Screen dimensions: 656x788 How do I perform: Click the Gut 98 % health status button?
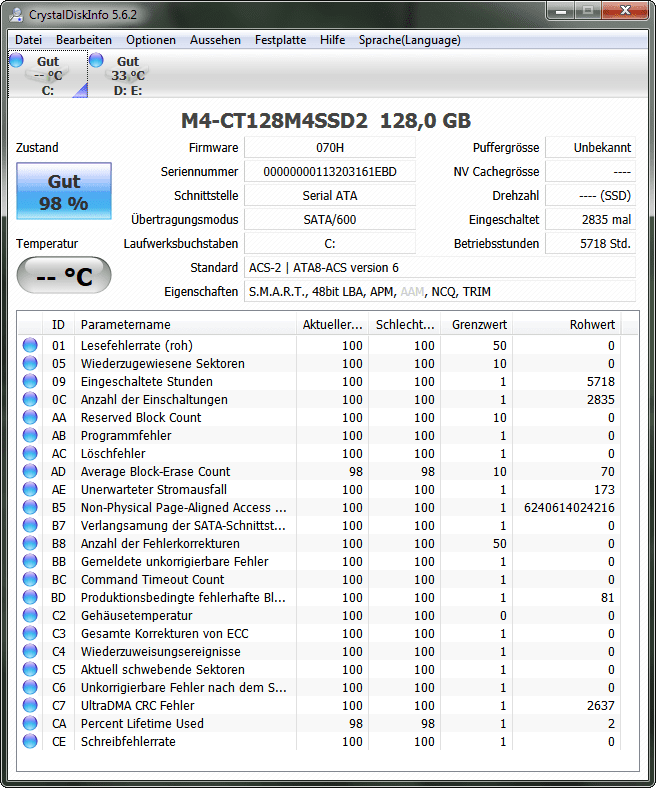64,191
